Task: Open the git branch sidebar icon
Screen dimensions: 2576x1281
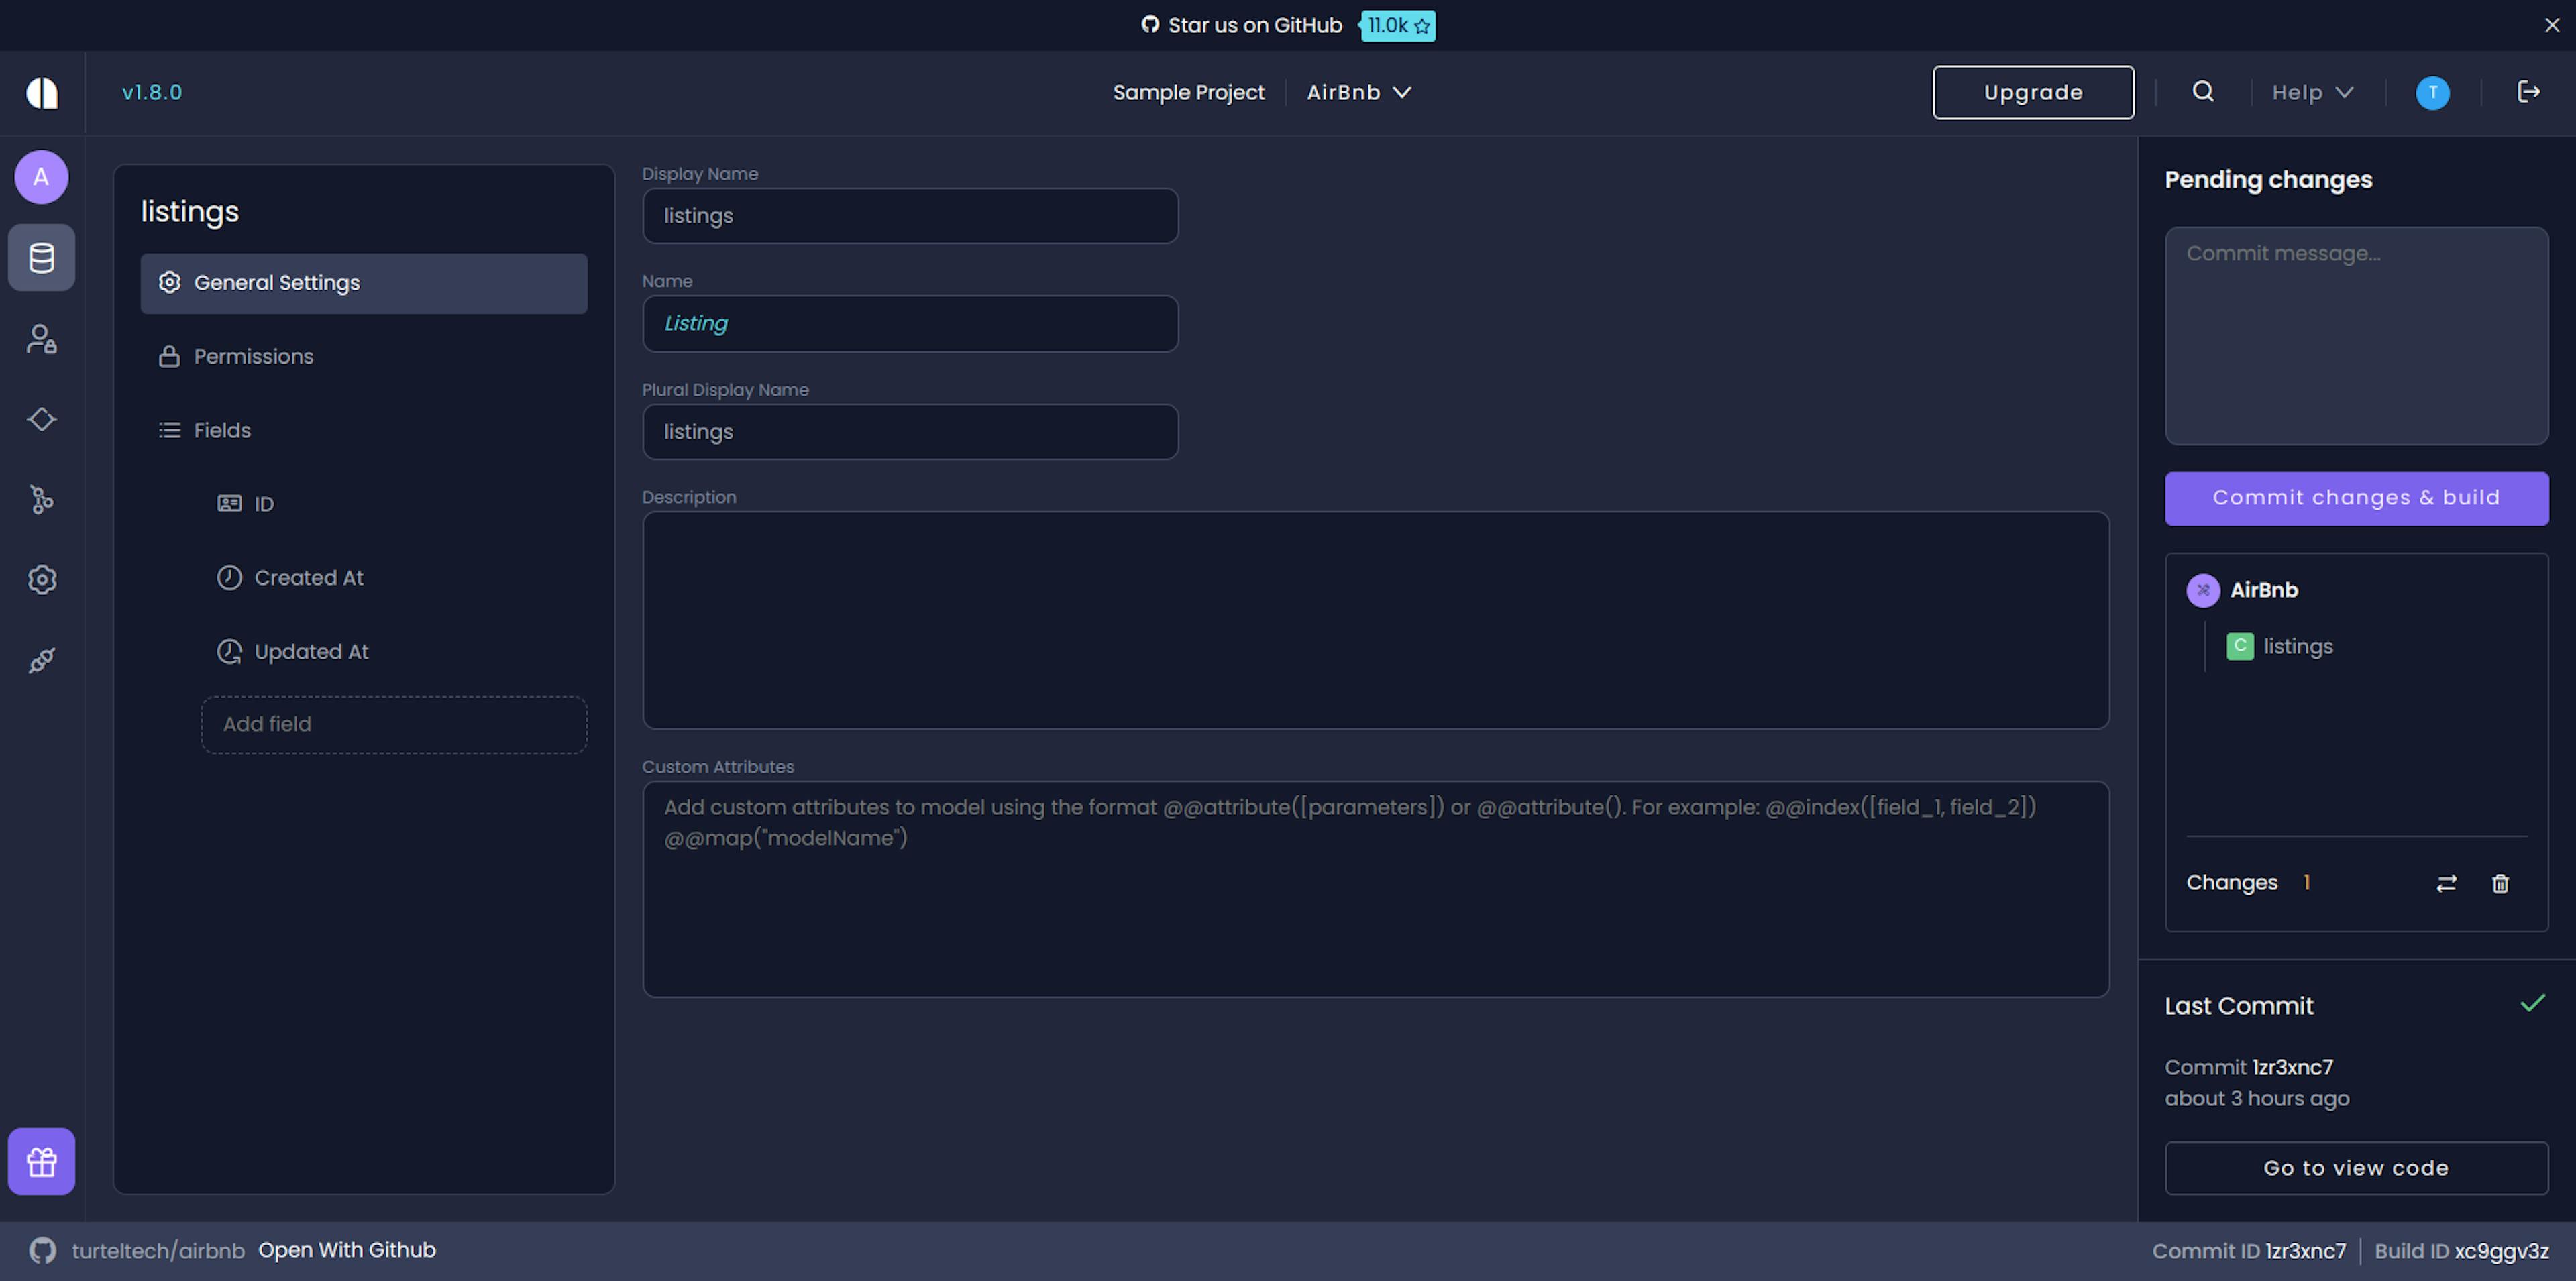Action: pyautogui.click(x=42, y=499)
